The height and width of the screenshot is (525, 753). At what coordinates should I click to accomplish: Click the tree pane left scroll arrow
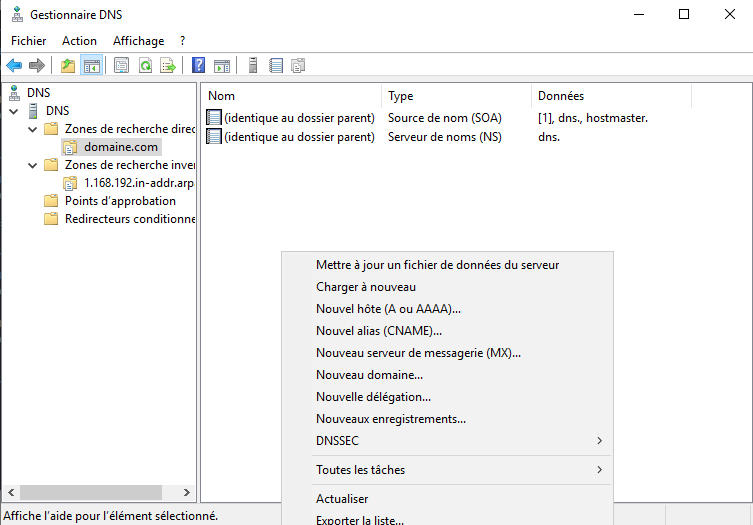point(11,492)
